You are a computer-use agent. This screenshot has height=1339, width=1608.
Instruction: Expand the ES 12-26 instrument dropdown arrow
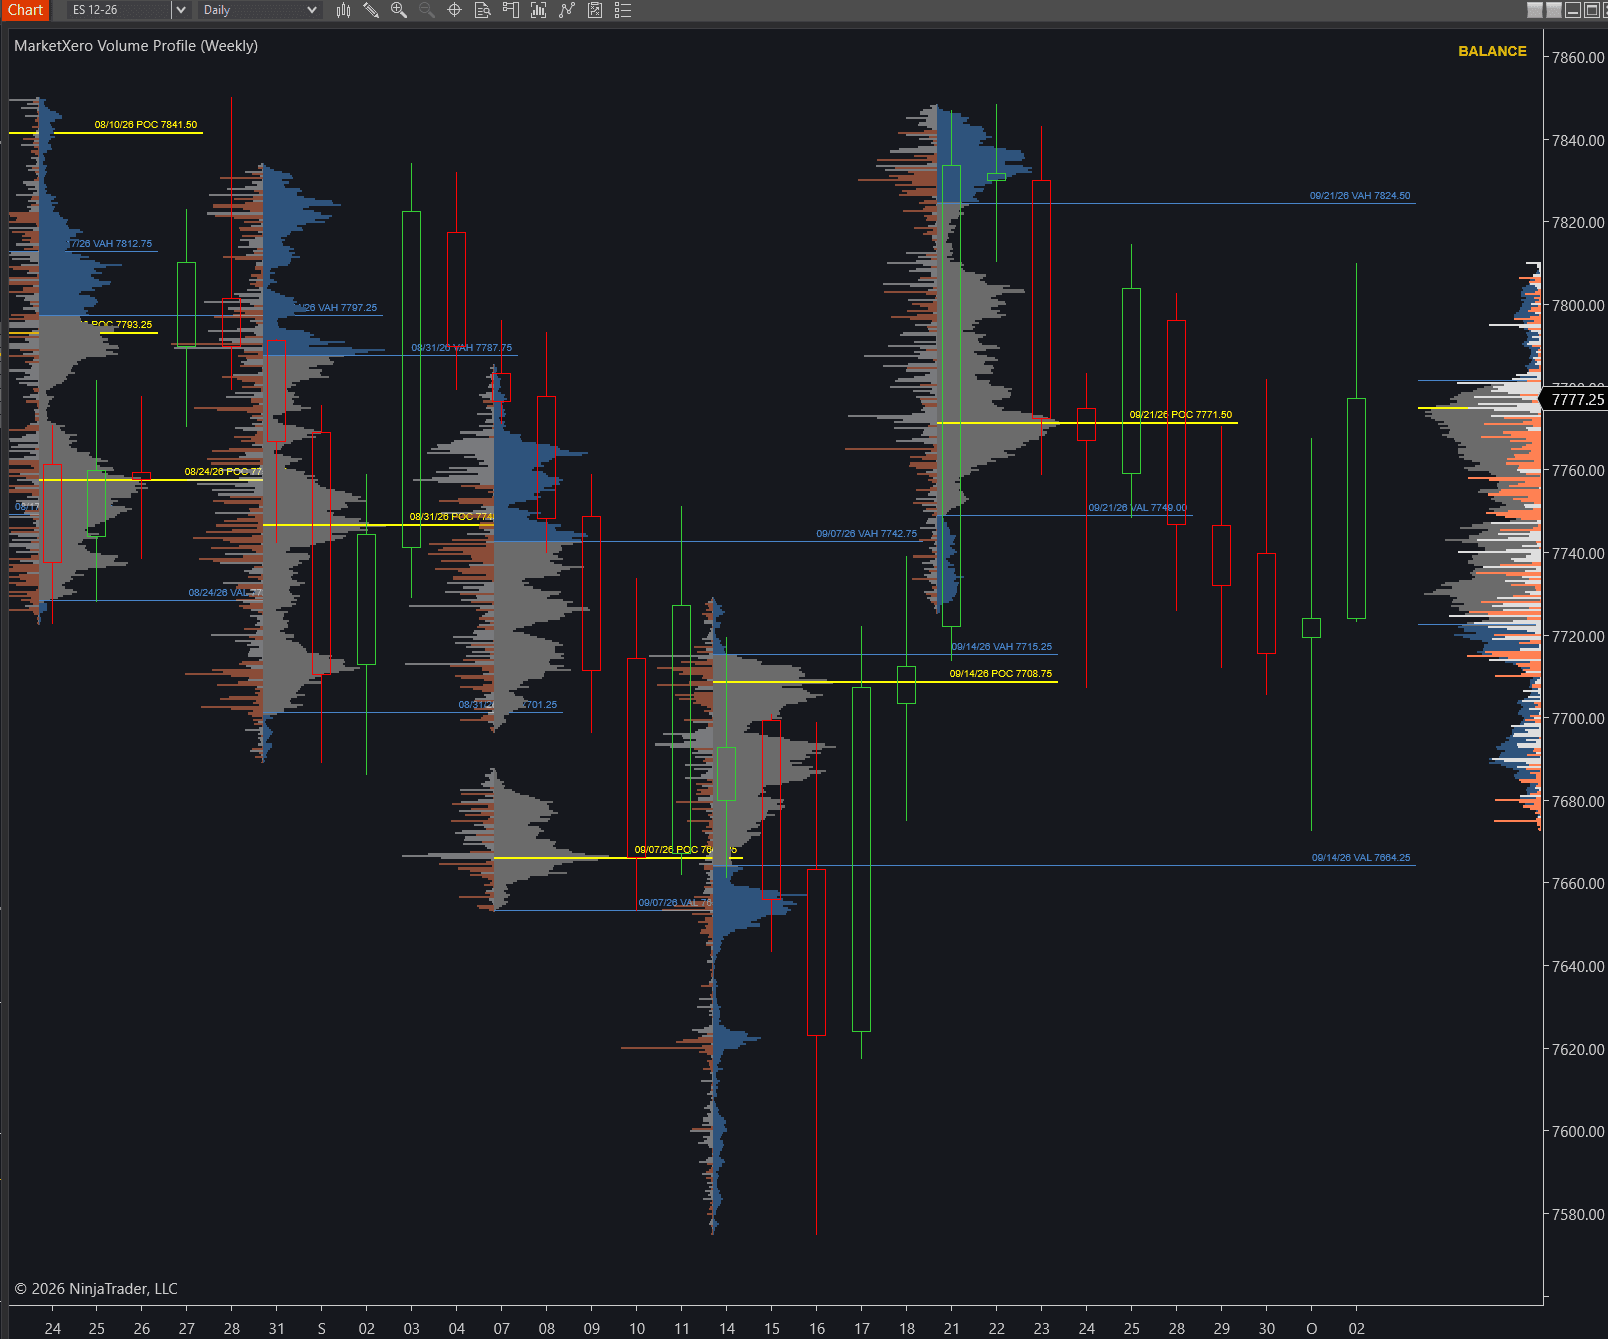[x=181, y=10]
